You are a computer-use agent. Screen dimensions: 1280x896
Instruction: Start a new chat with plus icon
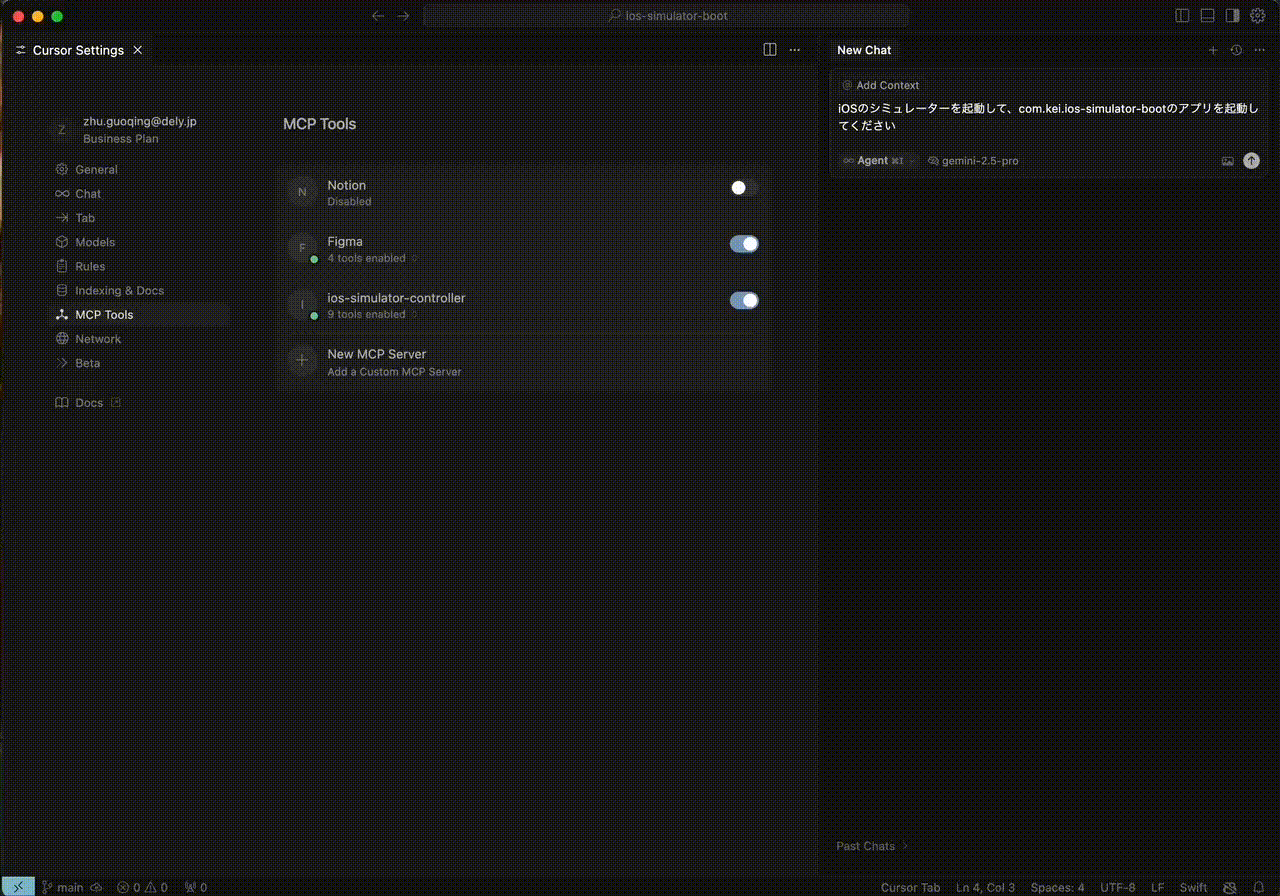(x=1213, y=50)
